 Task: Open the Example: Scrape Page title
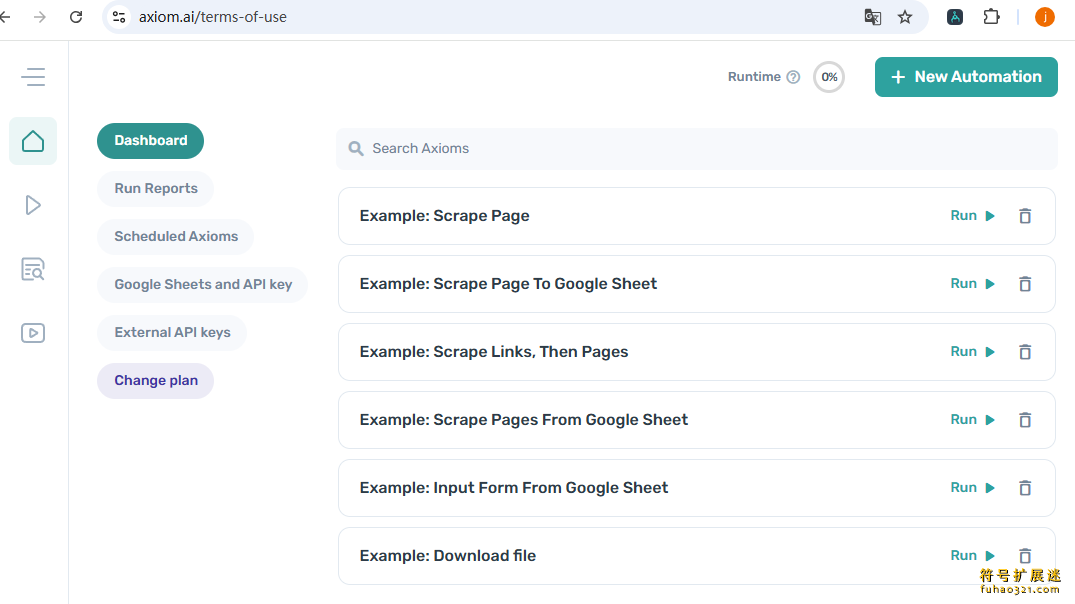[x=444, y=216]
